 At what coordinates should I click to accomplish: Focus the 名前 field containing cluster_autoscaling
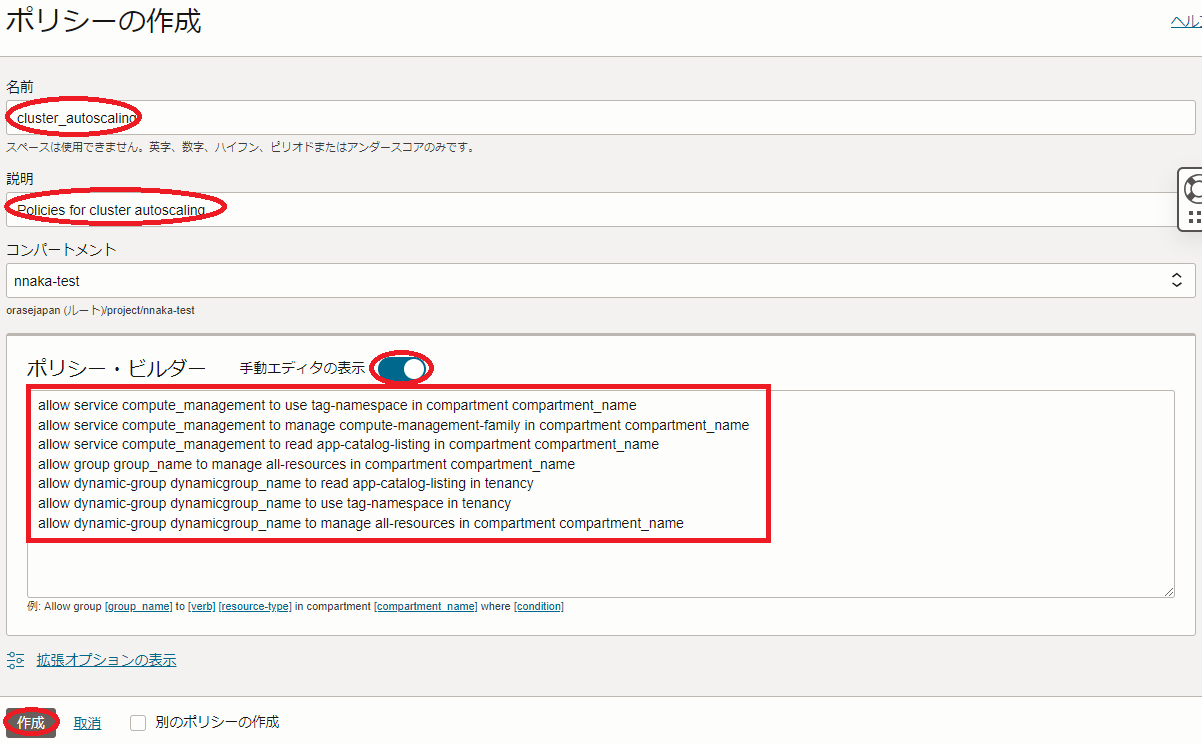click(600, 118)
